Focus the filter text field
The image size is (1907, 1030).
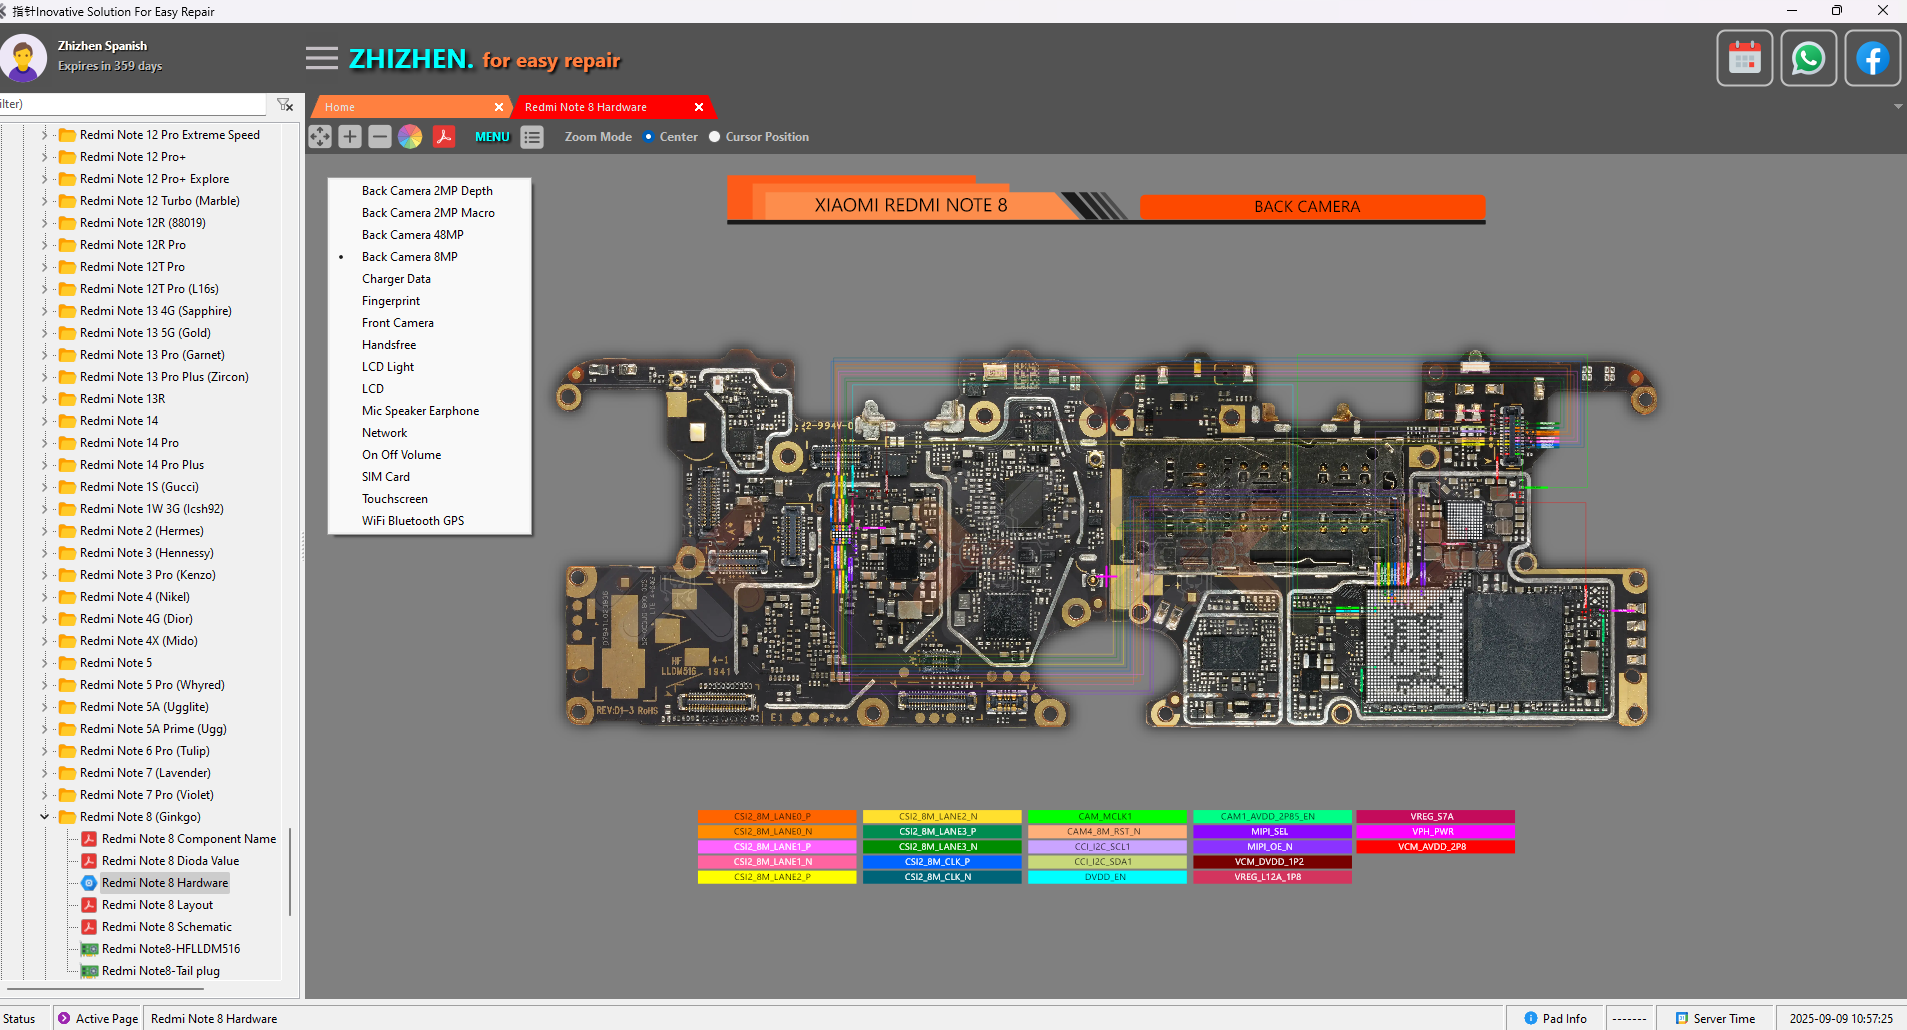(133, 104)
